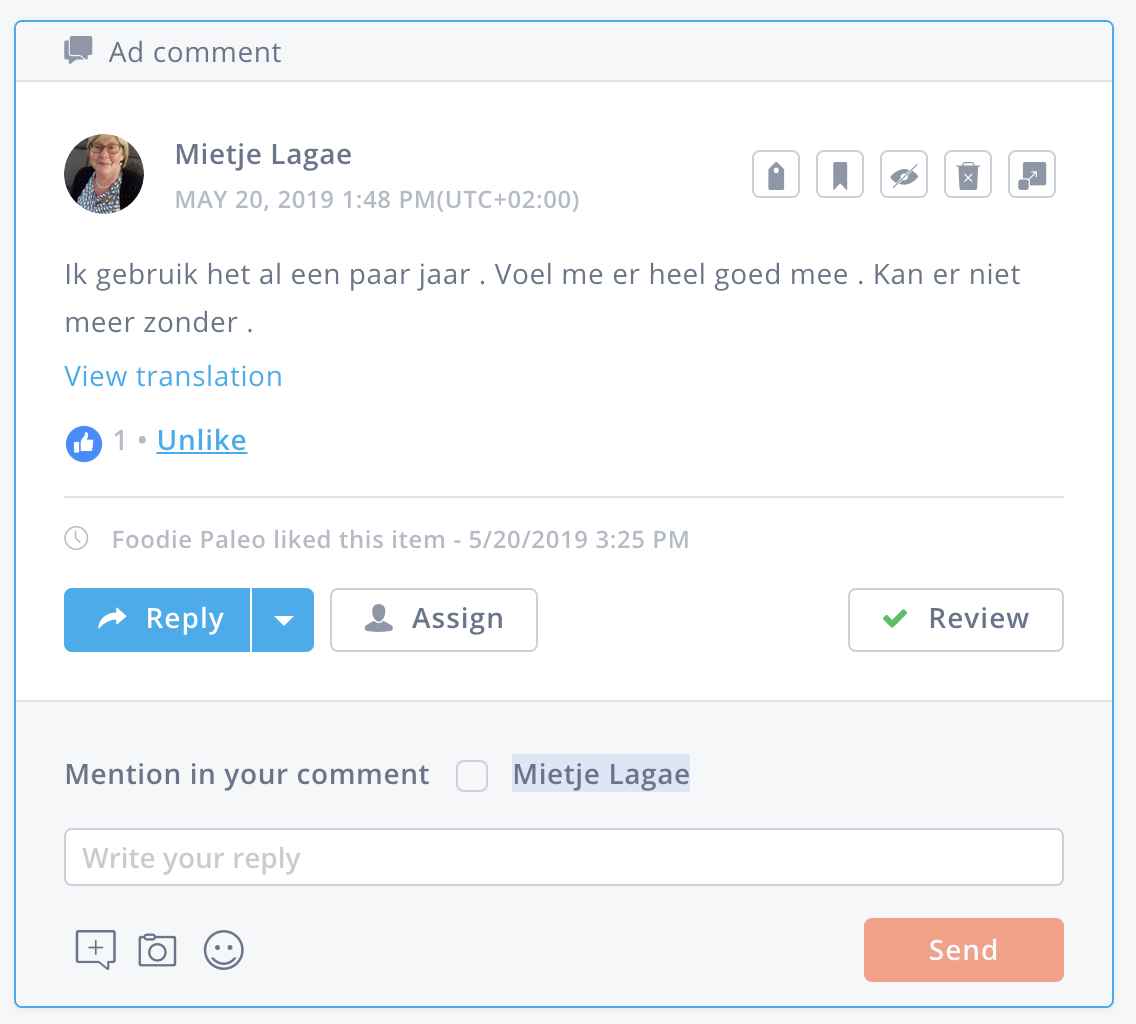Open the emoji picker smiley icon
Image resolution: width=1136 pixels, height=1024 pixels.
pyautogui.click(x=223, y=950)
